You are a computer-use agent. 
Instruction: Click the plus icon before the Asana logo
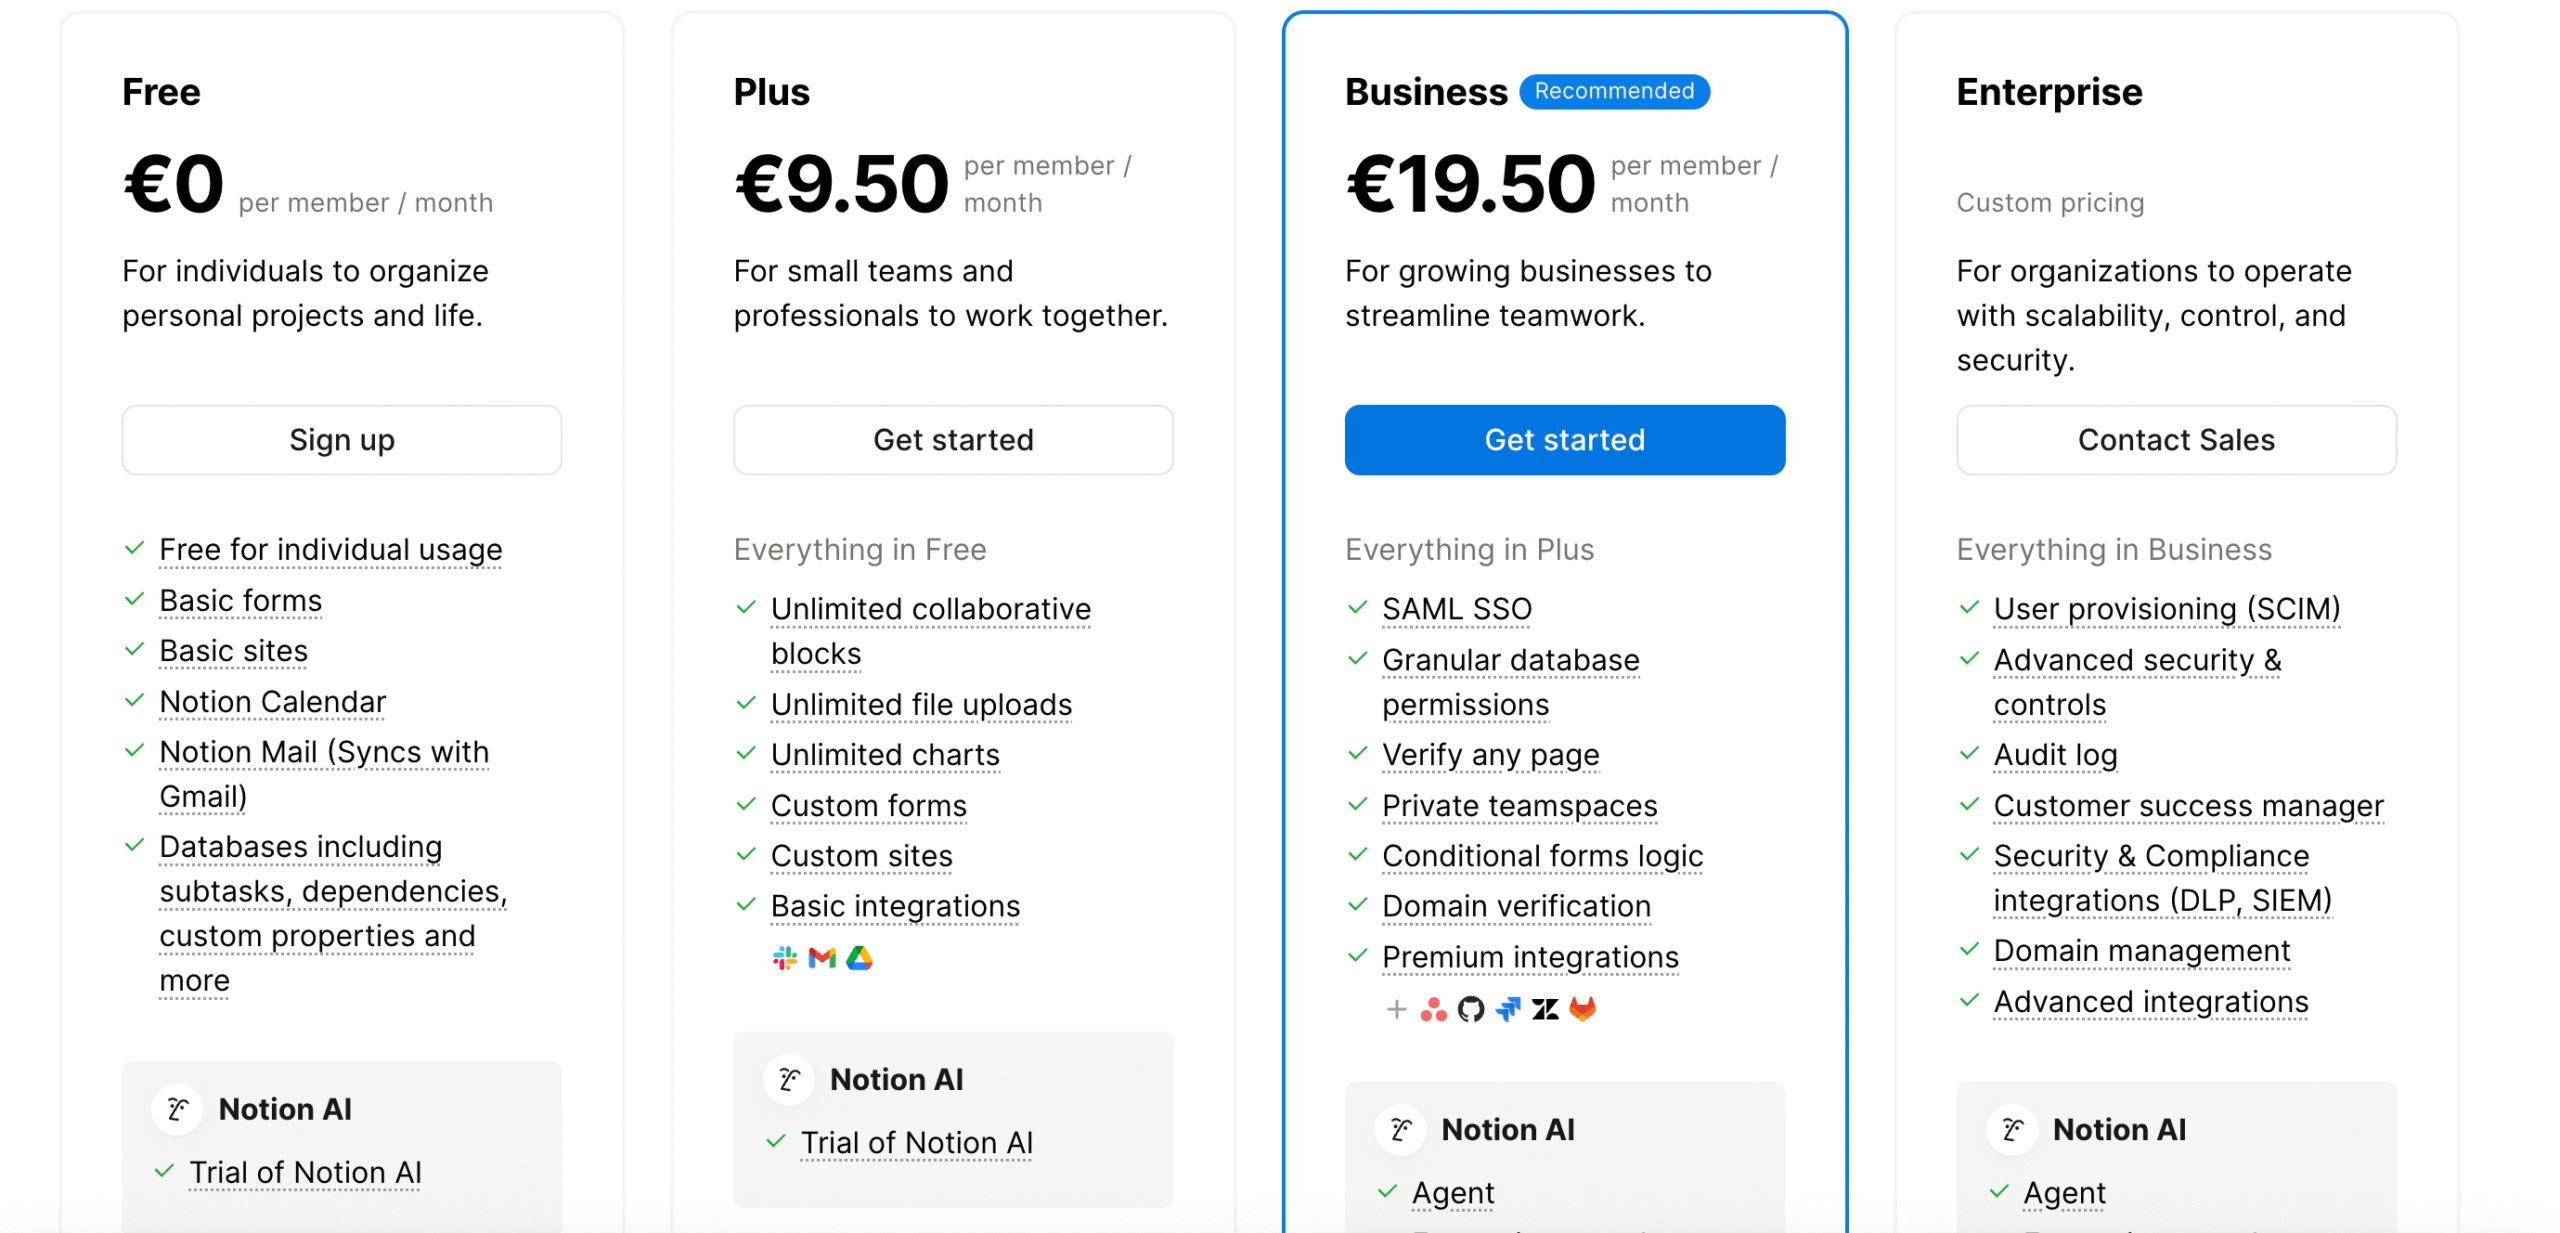click(1396, 1010)
